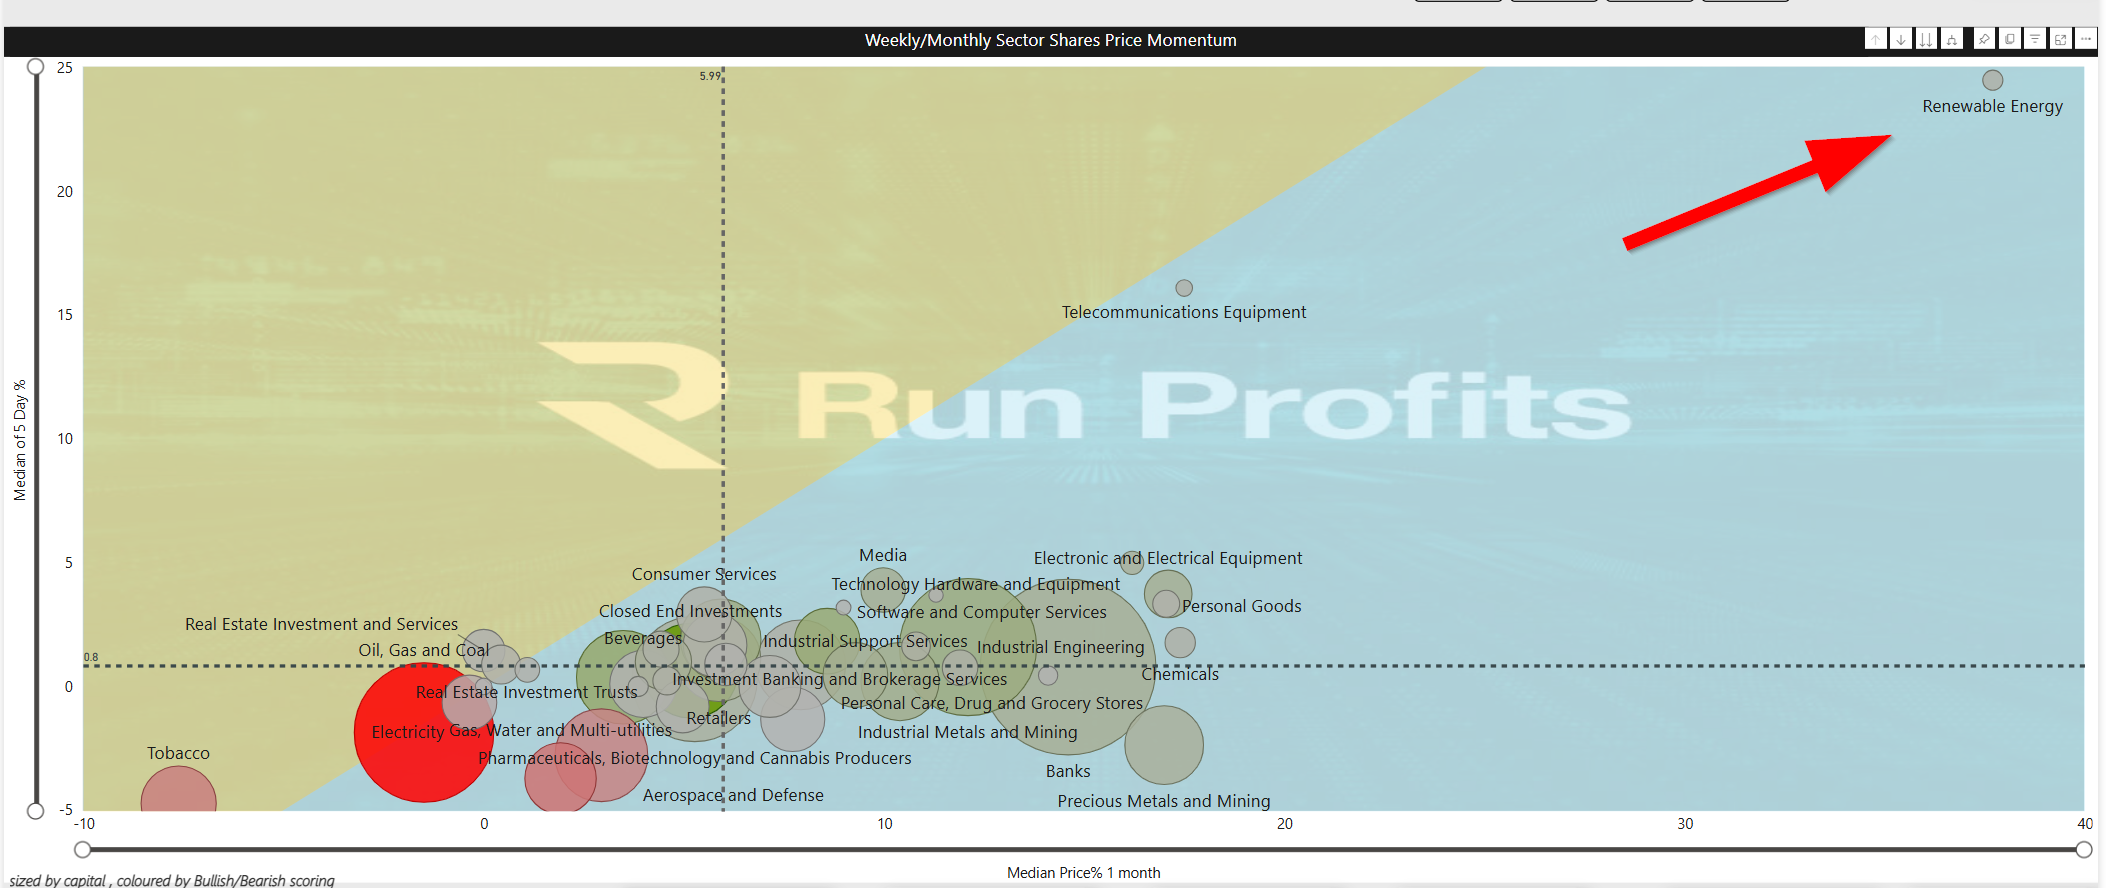The width and height of the screenshot is (2106, 888).
Task: Expand all down one level fork icon
Action: (1951, 39)
